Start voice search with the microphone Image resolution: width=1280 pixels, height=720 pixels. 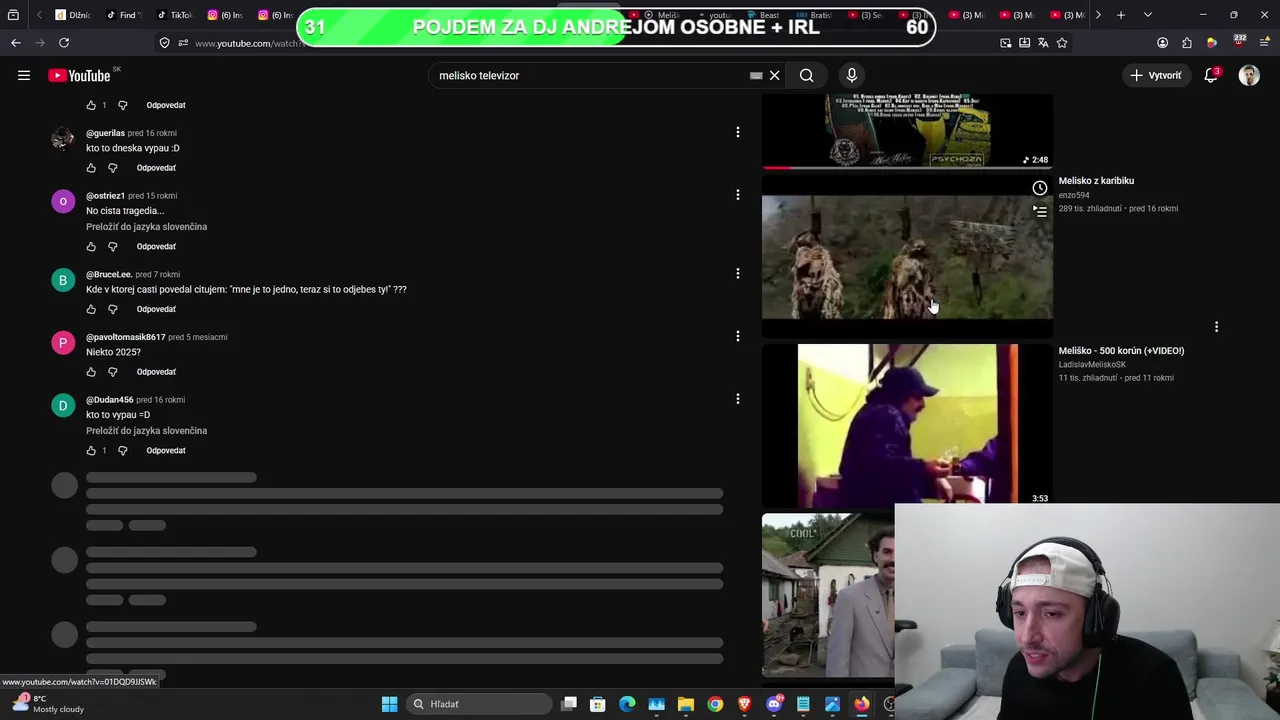[x=852, y=75]
